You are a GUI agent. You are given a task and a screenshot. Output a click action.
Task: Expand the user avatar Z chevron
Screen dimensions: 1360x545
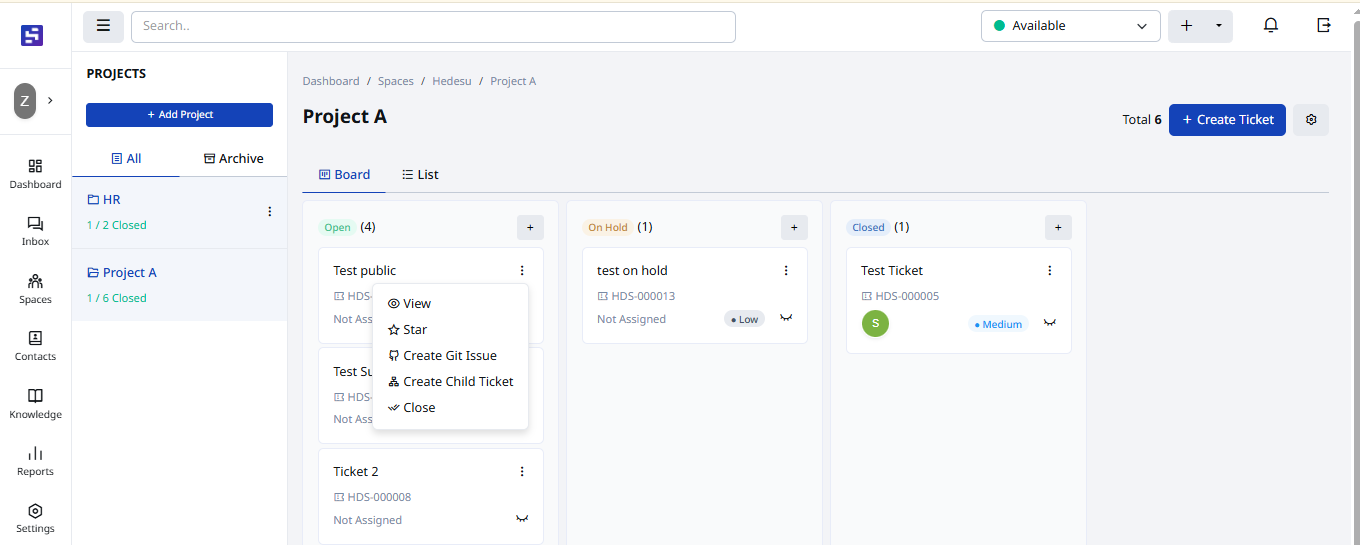(50, 100)
